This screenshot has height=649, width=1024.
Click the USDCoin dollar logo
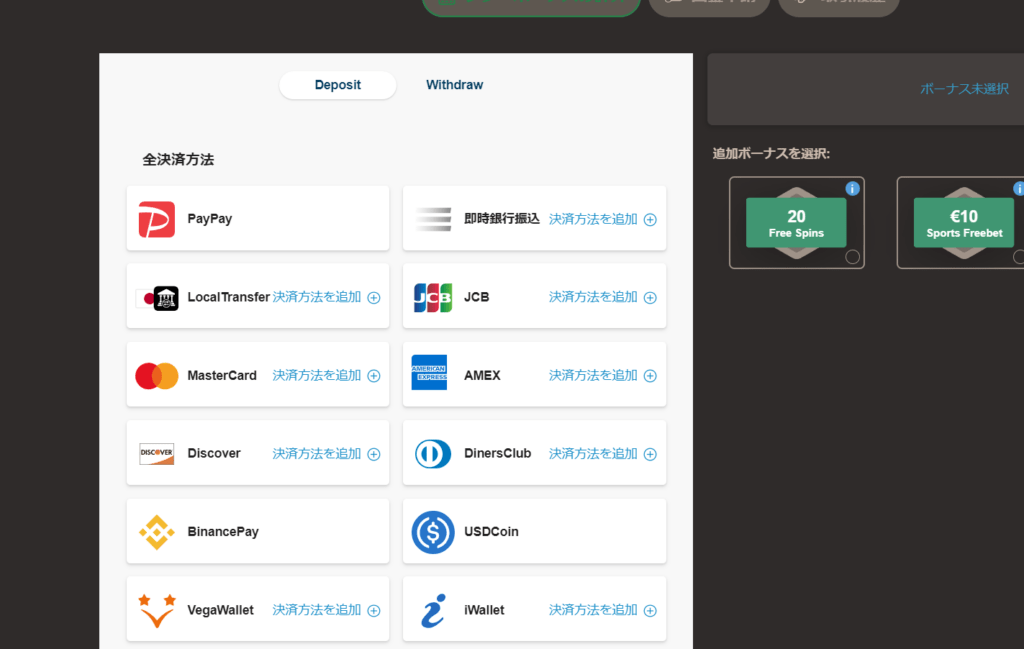[433, 532]
